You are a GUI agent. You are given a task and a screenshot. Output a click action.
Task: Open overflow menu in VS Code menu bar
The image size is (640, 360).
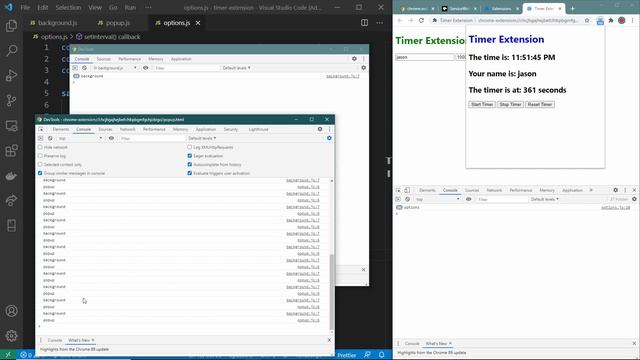click(x=148, y=7)
